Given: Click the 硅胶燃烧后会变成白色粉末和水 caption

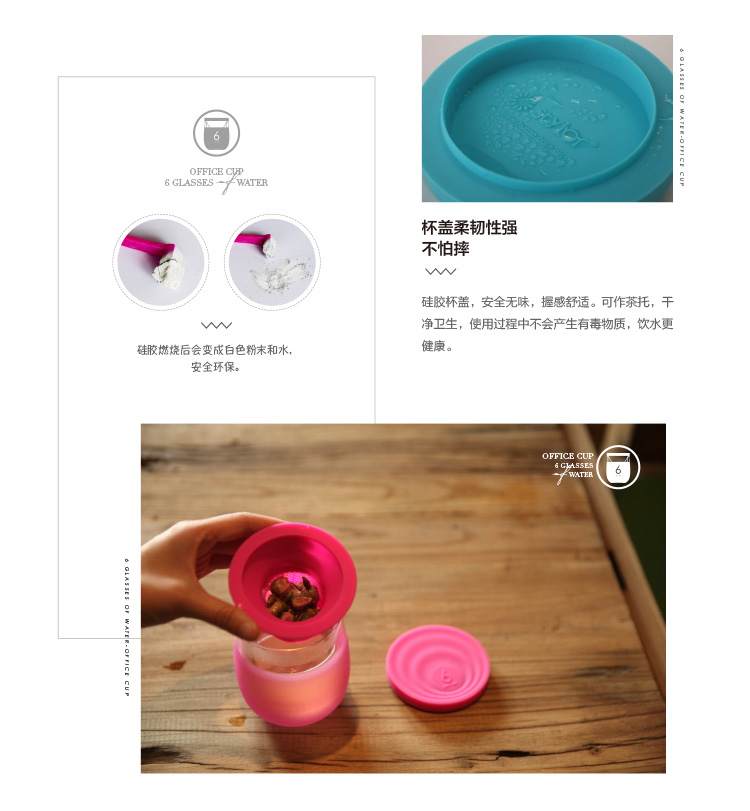Looking at the screenshot, I should click(215, 350).
